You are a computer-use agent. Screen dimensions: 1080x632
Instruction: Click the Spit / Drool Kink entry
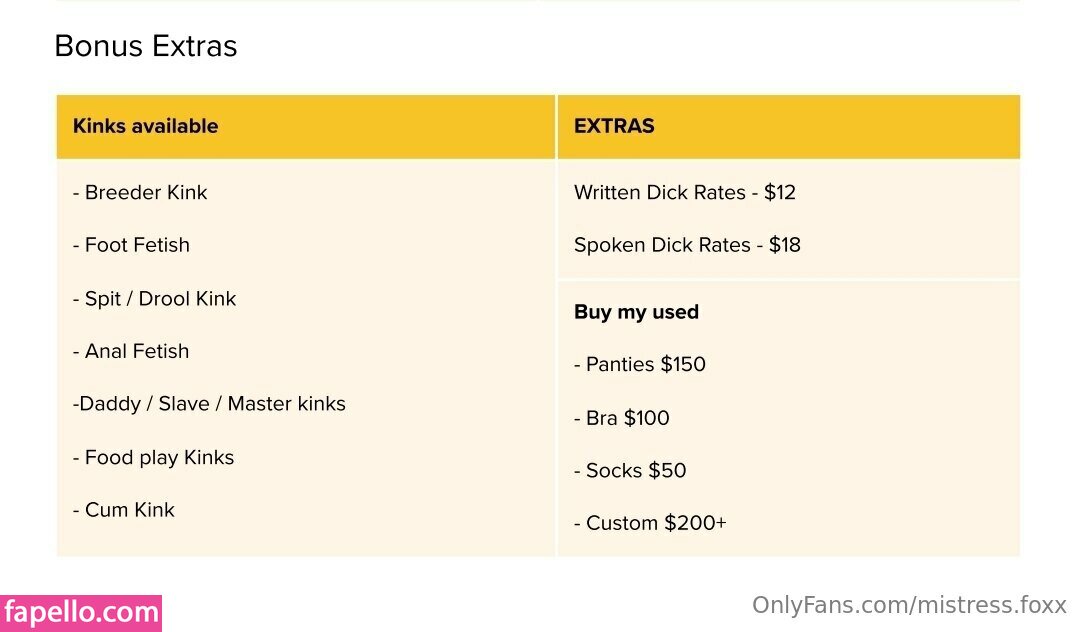coord(155,298)
